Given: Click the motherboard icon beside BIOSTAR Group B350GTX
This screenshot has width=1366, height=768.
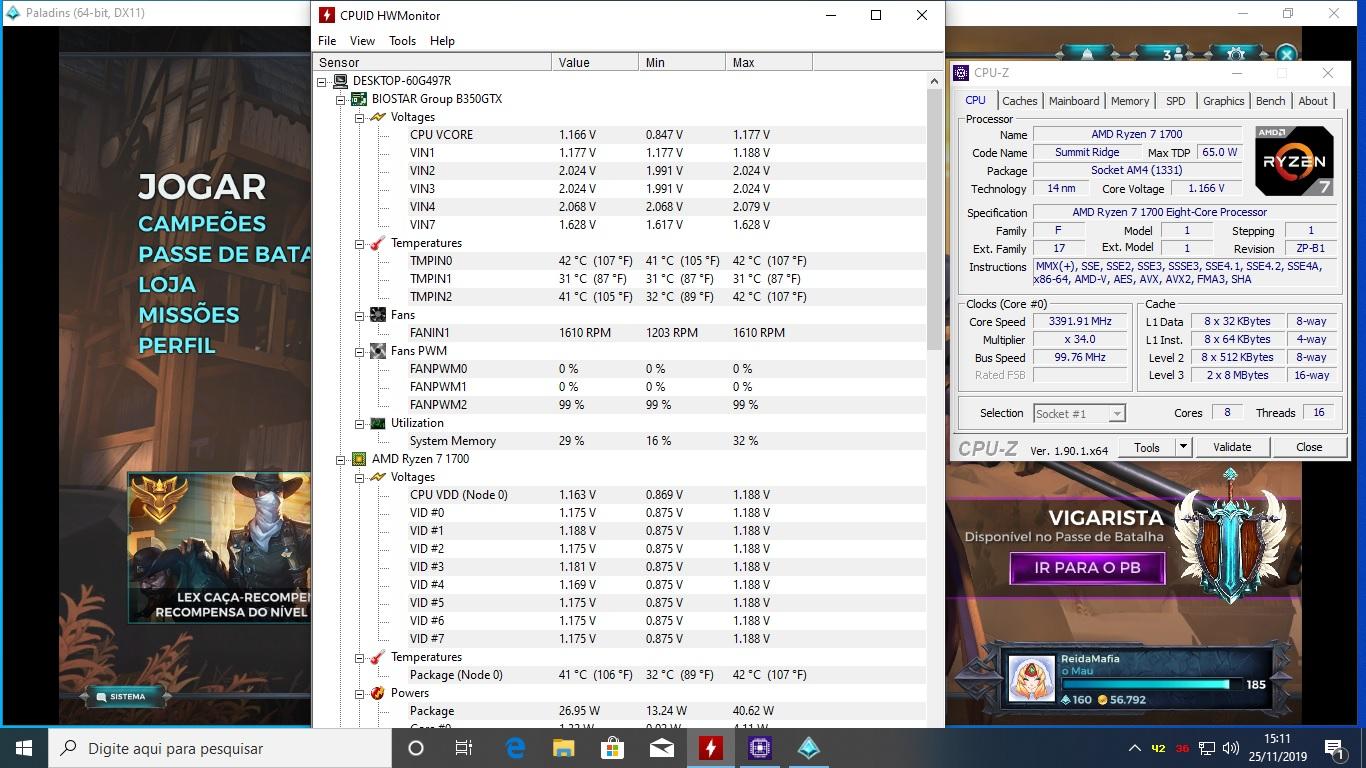Looking at the screenshot, I should pos(359,99).
